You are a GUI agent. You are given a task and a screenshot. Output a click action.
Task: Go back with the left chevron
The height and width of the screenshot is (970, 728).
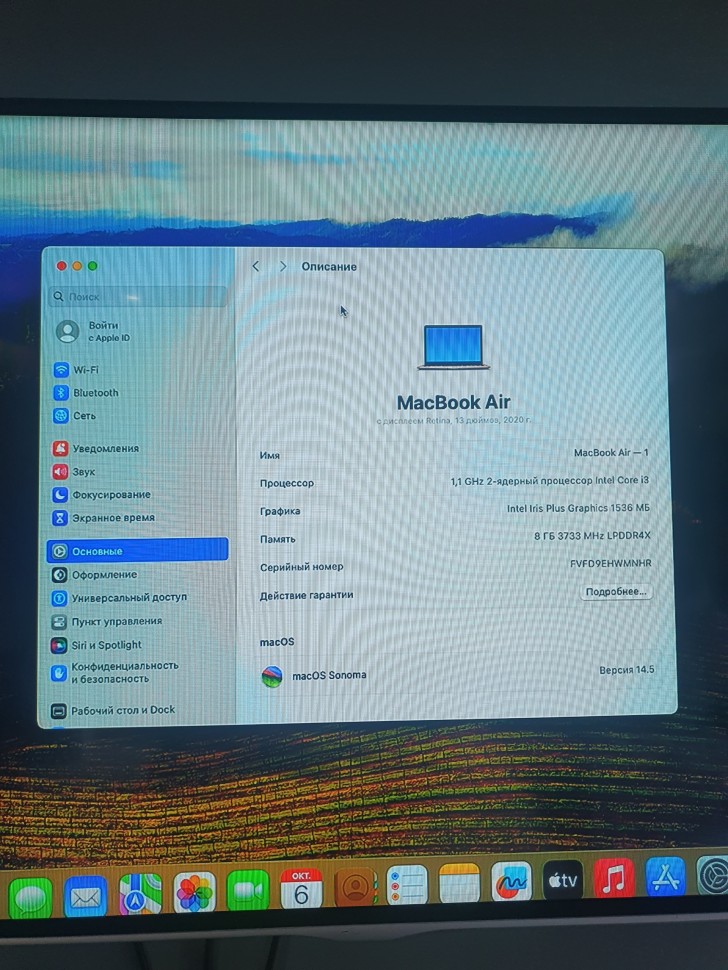[255, 266]
